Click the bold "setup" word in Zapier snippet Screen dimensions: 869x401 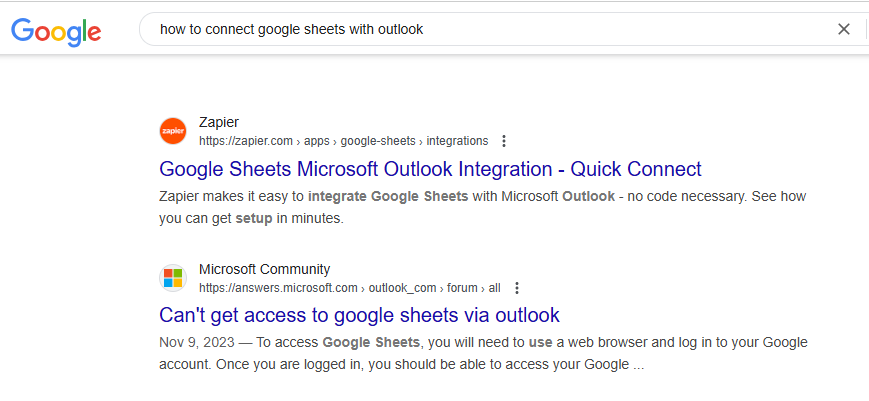pos(254,219)
